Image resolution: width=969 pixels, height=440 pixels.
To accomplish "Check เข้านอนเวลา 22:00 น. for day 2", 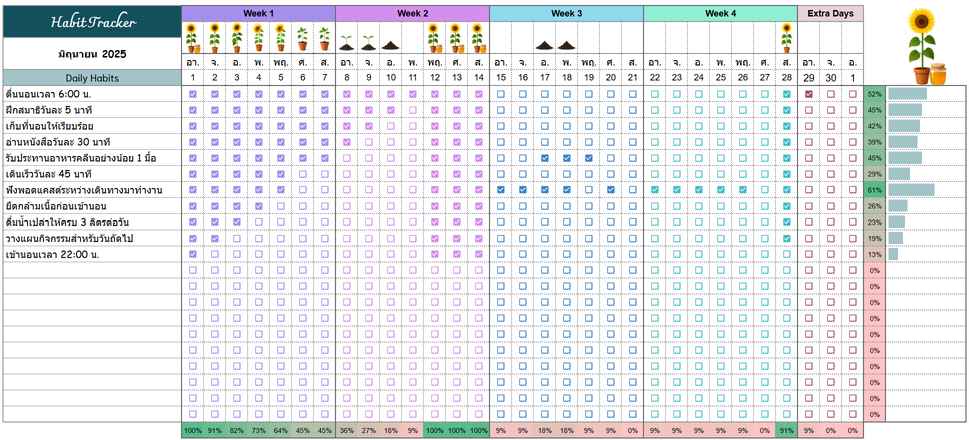I will 214,254.
